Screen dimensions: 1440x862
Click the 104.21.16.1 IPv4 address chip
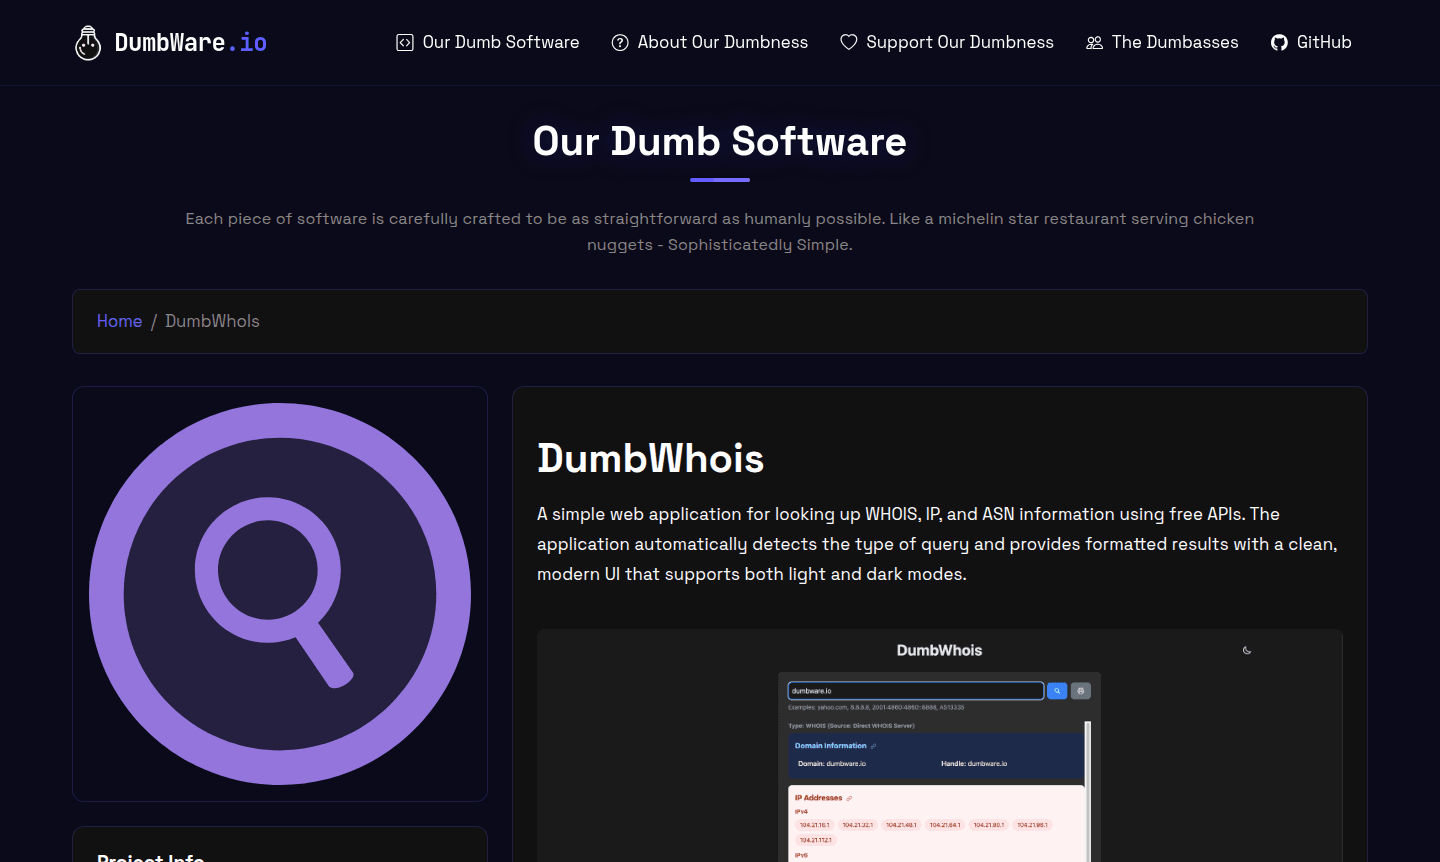click(x=814, y=824)
